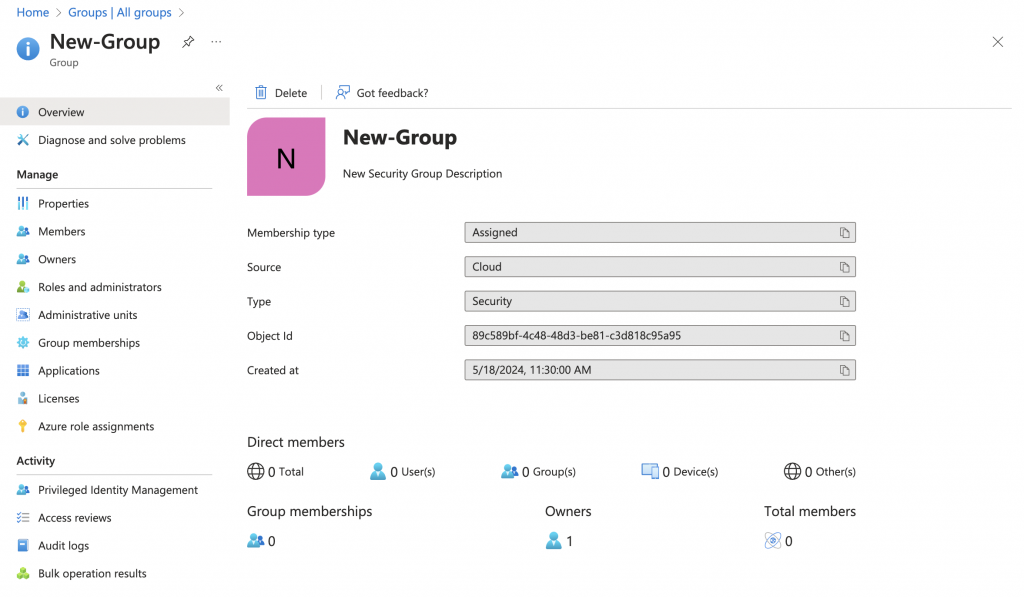The width and height of the screenshot is (1024, 597).
Task: Copy the Membership type value
Action: (x=844, y=233)
